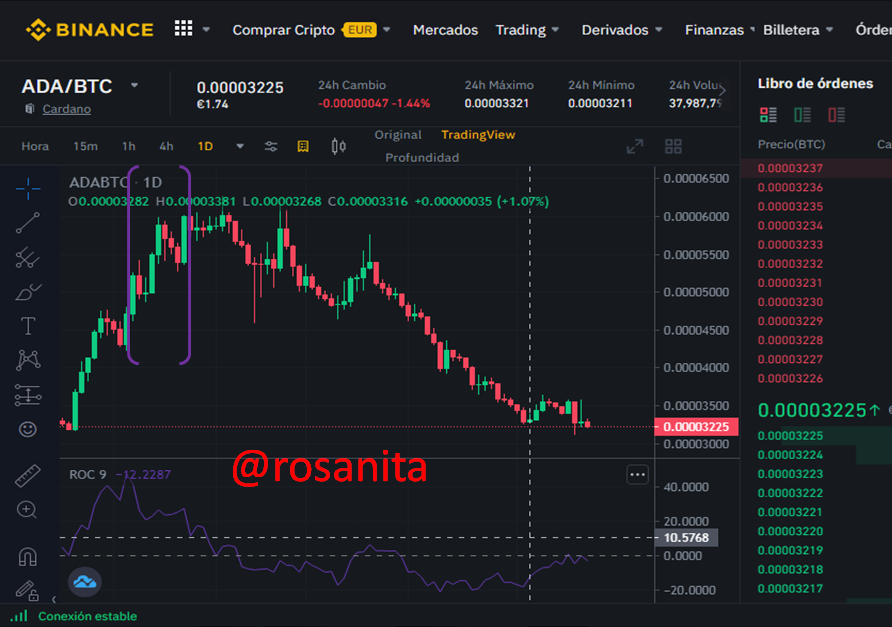Expand the Finanzas menu dropdown
The height and width of the screenshot is (627, 892).
752,28
